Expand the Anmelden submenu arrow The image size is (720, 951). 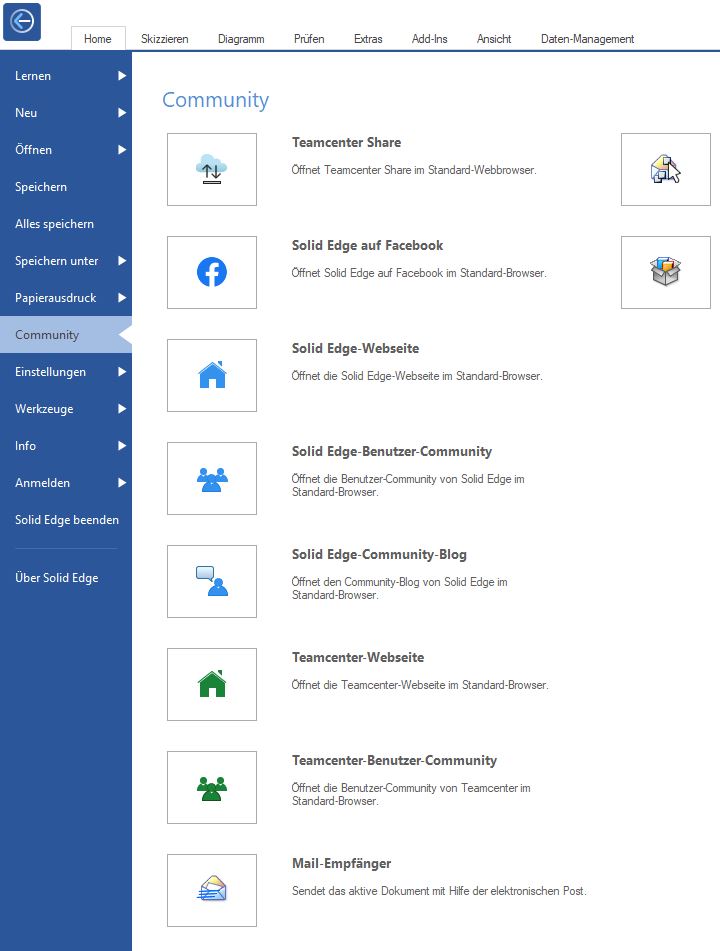[122, 483]
